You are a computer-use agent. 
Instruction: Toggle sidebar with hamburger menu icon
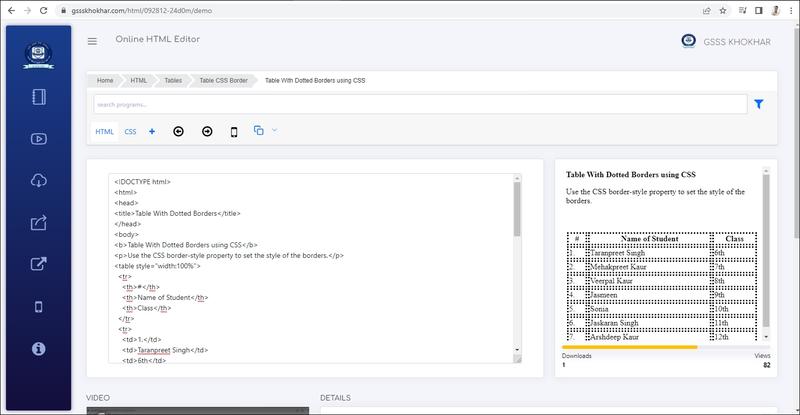92,41
